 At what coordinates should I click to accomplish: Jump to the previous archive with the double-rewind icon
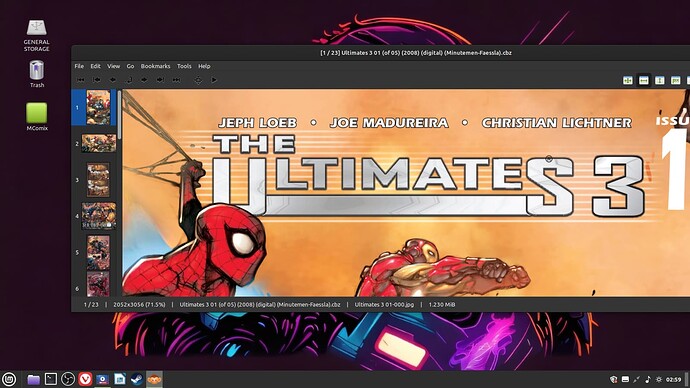click(x=81, y=80)
